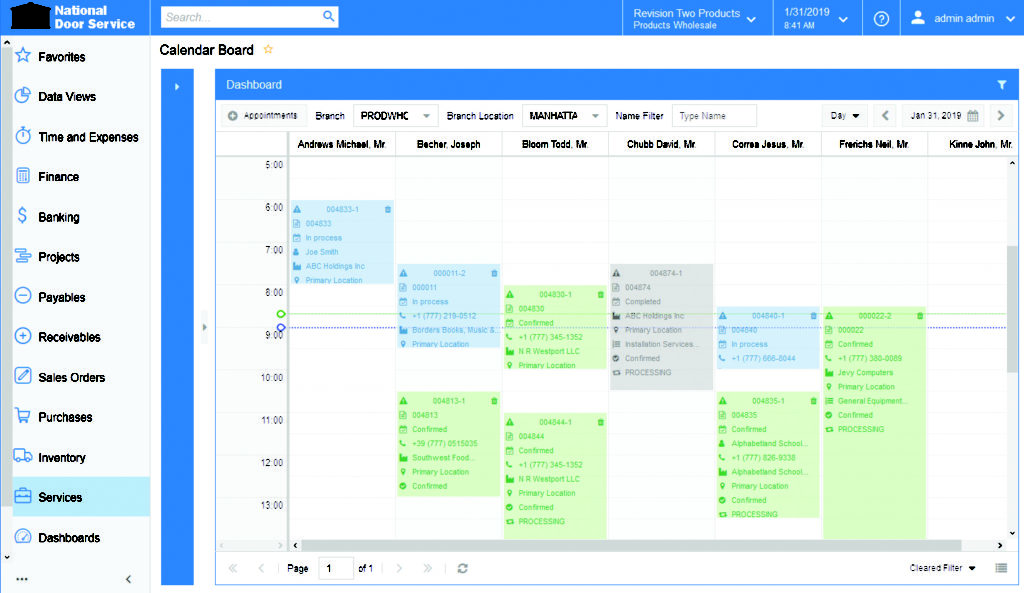Open the Branch Location dropdown showing MANHATTA
The height and width of the screenshot is (593, 1024).
(566, 115)
